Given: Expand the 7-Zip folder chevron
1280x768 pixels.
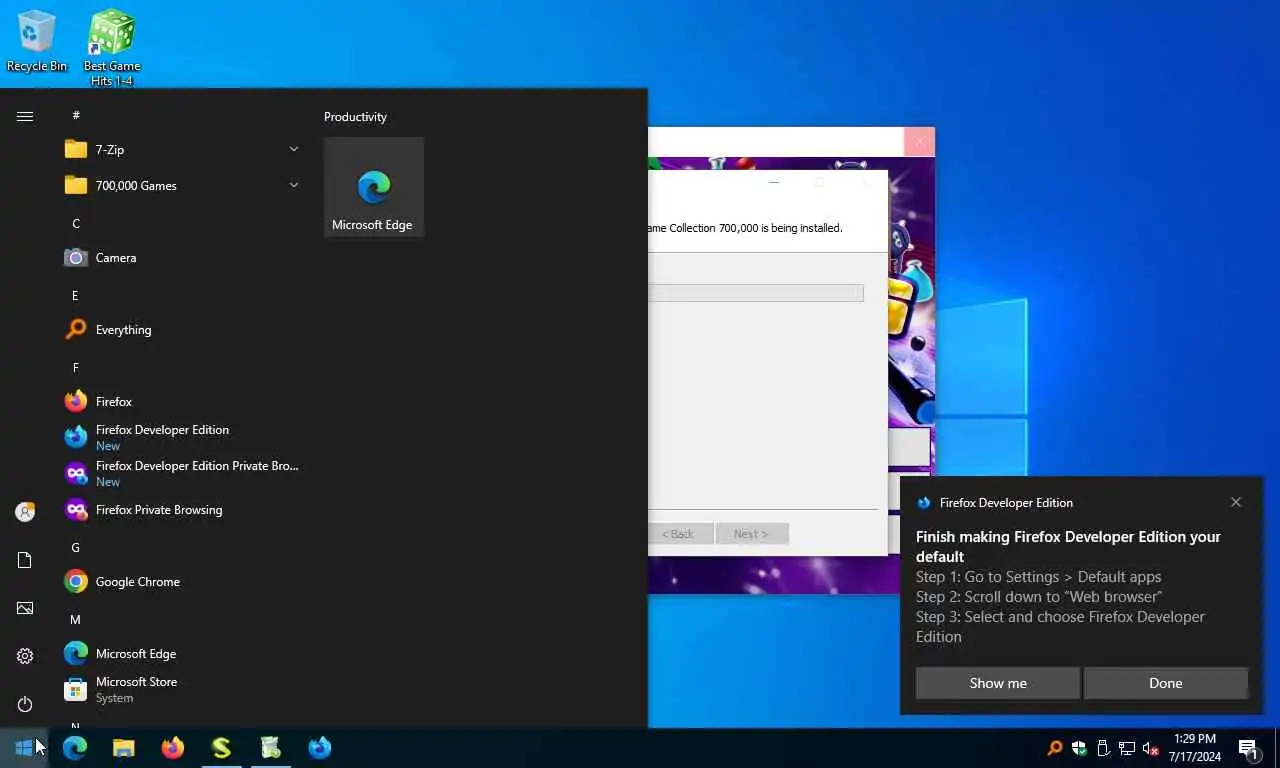Looking at the screenshot, I should pos(293,150).
